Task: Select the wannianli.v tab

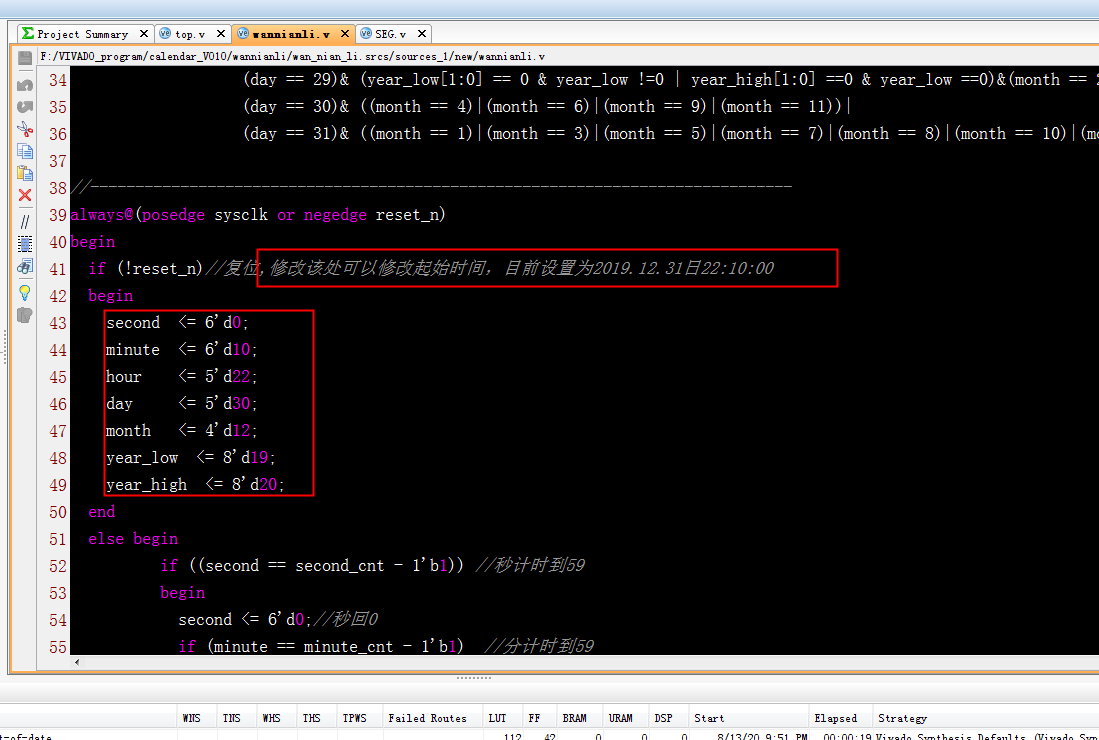Action: tap(291, 34)
